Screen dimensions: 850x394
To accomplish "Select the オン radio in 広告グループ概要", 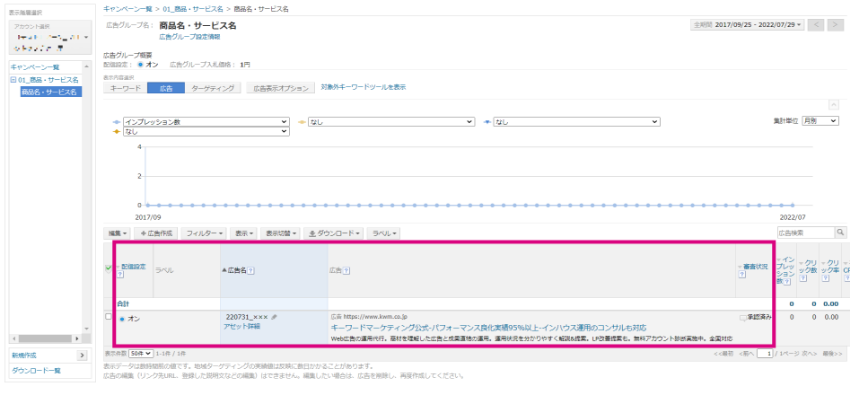I will tap(140, 64).
